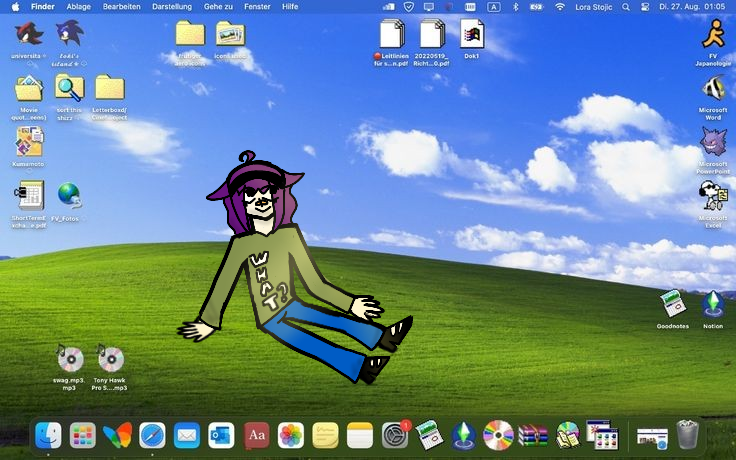The width and height of the screenshot is (736, 460).
Task: Open the Ablage menu
Action: tap(78, 6)
